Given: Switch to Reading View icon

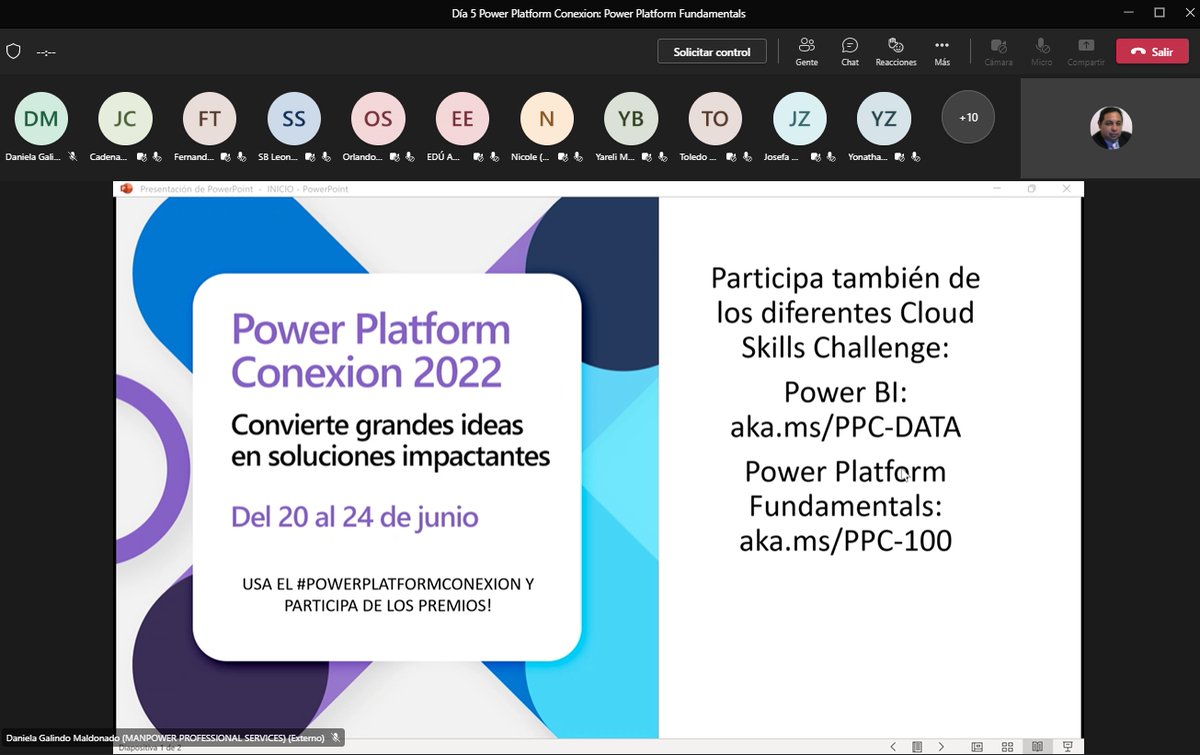Looking at the screenshot, I should [x=1038, y=746].
